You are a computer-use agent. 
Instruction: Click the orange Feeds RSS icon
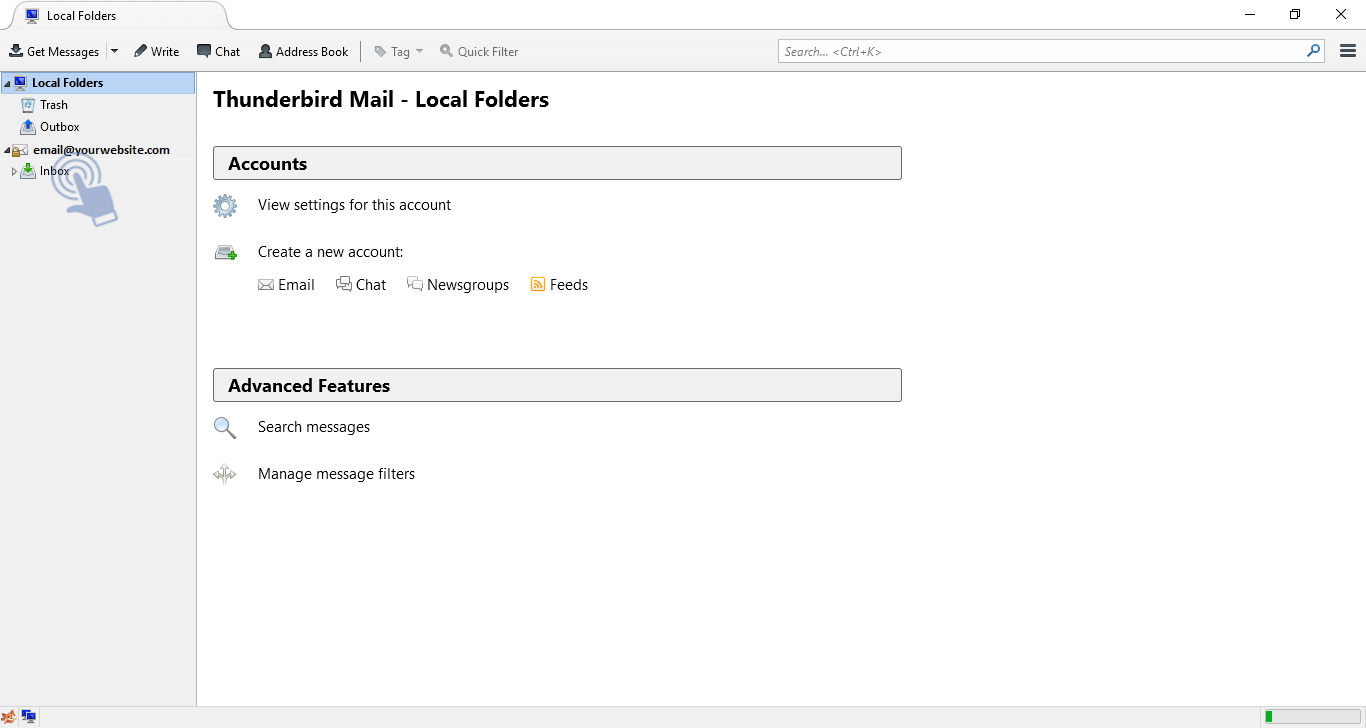[x=538, y=285]
